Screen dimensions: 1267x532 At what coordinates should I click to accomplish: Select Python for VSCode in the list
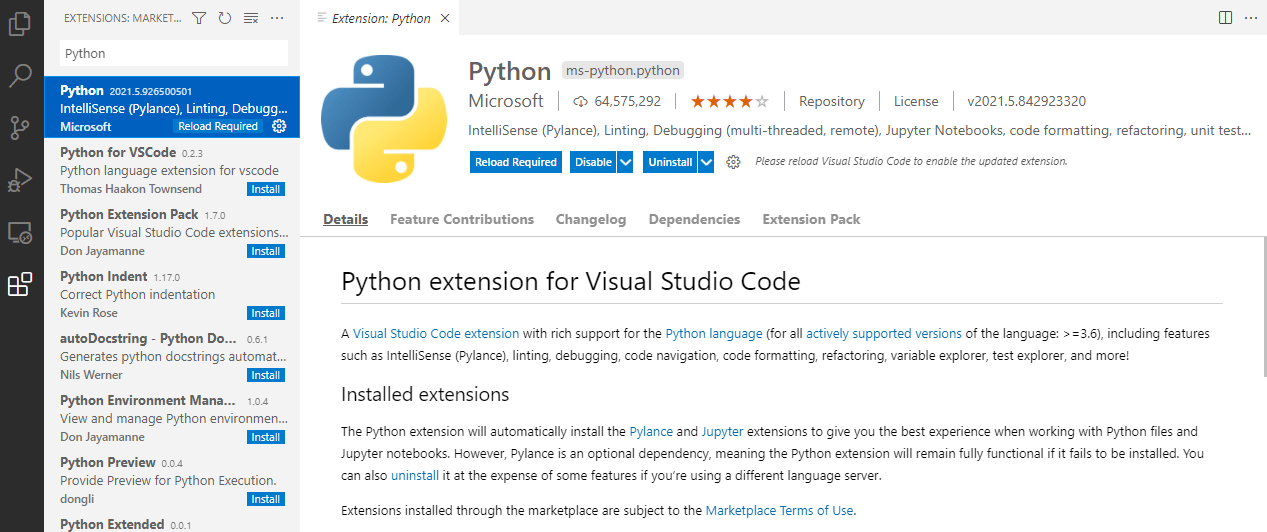click(172, 170)
